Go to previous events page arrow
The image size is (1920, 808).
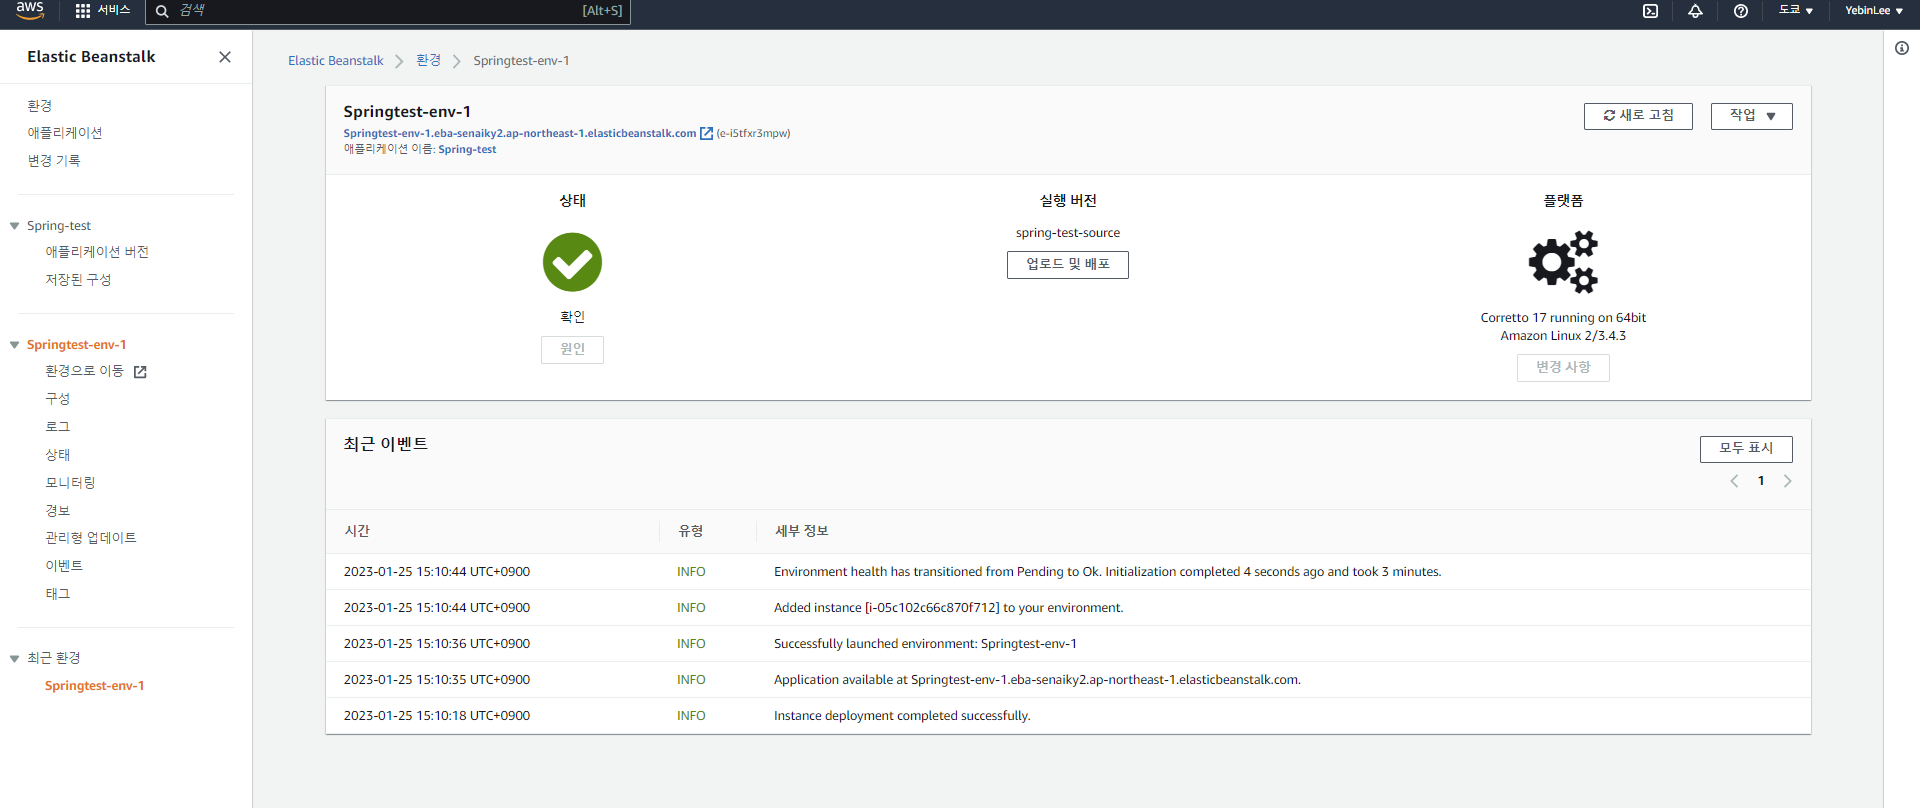pyautogui.click(x=1735, y=481)
